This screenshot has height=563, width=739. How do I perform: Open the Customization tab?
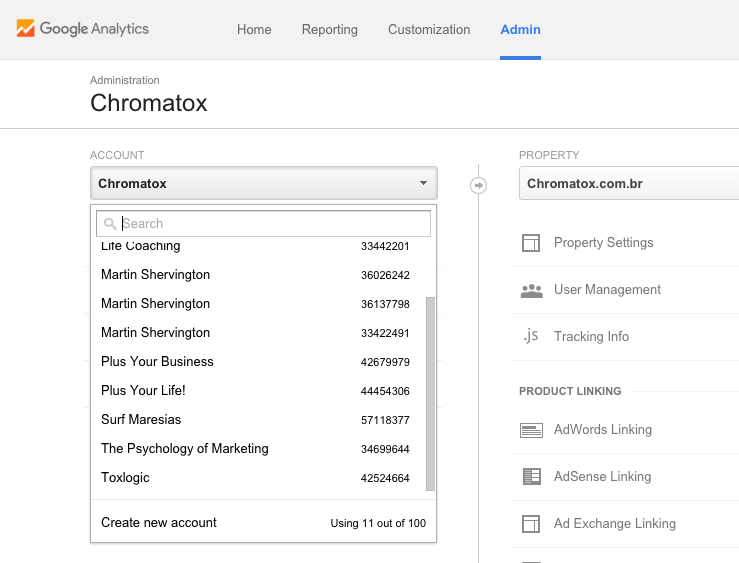[x=429, y=29]
